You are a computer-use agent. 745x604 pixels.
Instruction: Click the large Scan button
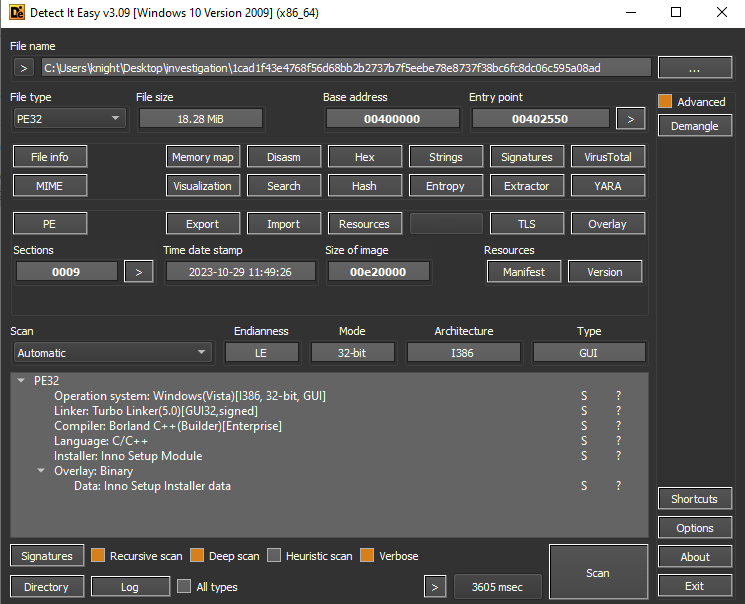pos(598,572)
